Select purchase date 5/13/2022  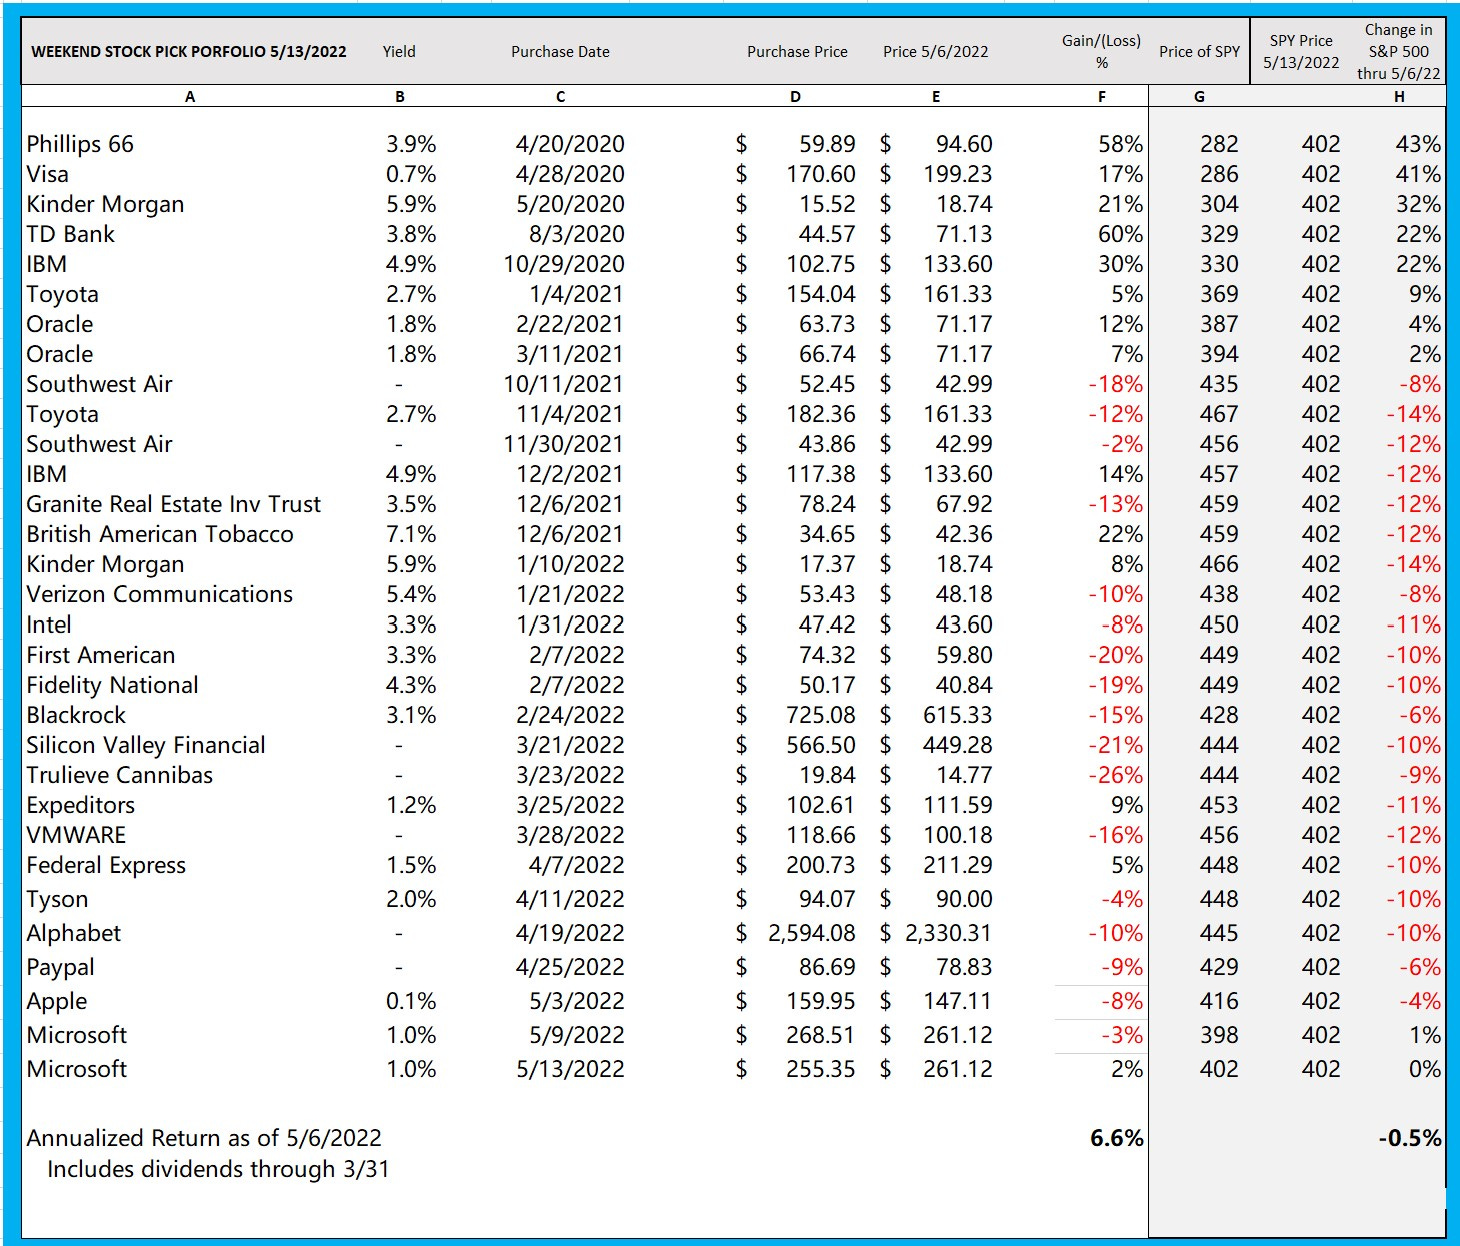[x=570, y=1069]
